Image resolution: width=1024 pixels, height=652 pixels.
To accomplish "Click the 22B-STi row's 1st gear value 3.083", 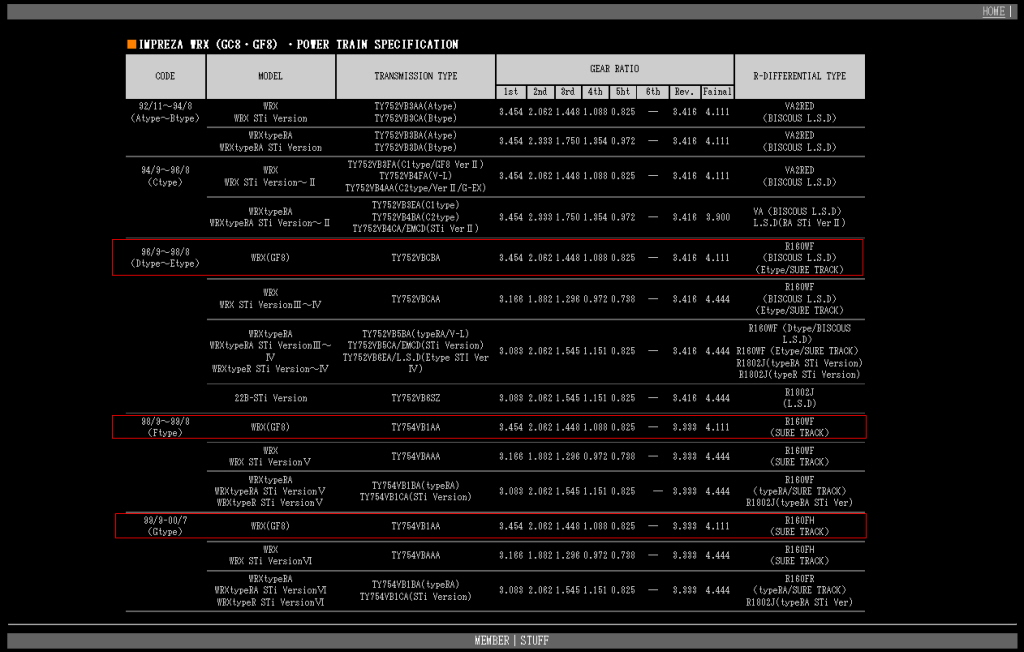I will coord(511,398).
